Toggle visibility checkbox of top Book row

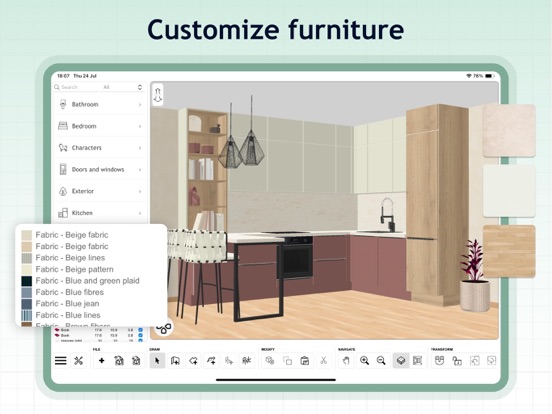tap(140, 330)
